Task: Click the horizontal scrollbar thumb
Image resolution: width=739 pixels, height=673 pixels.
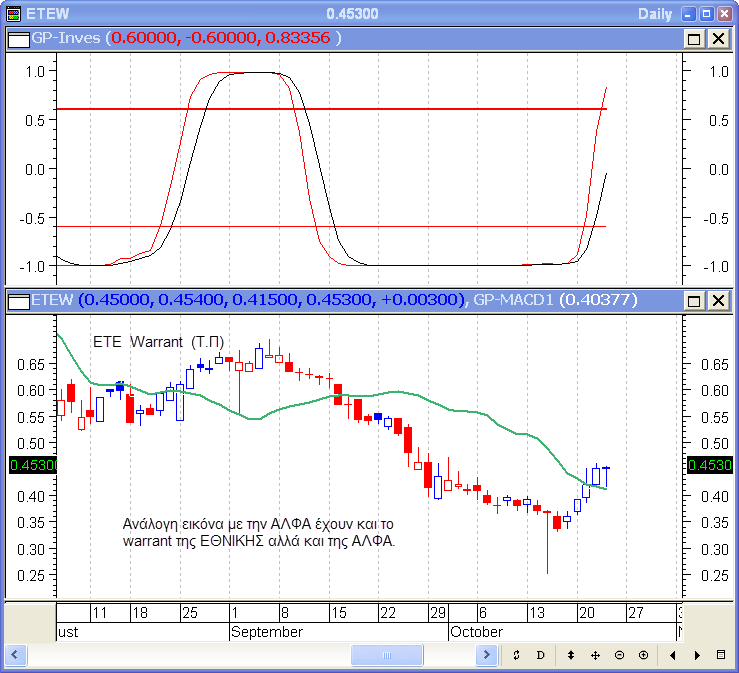Action: point(387,655)
